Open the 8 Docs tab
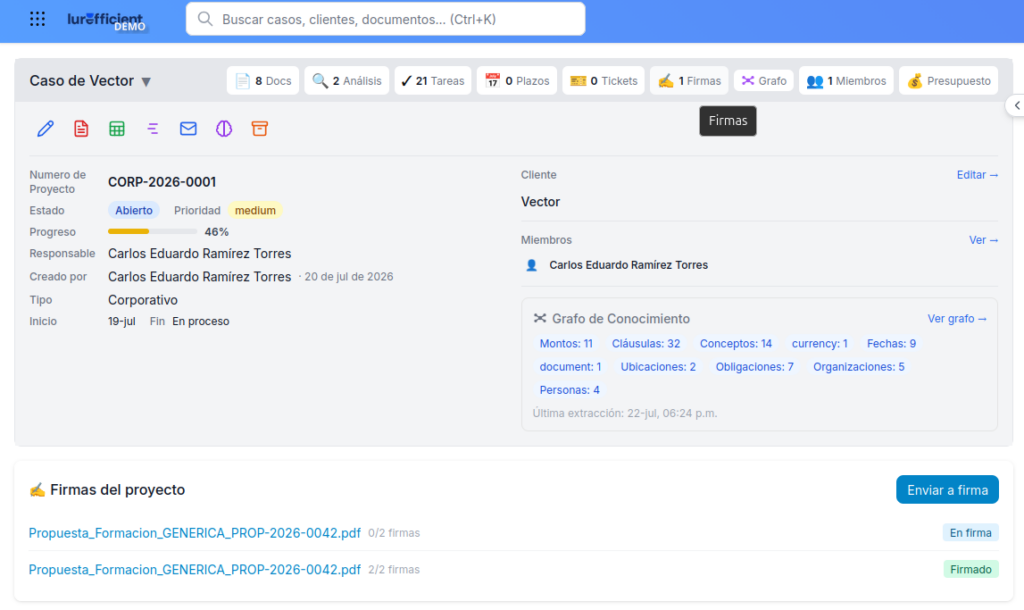This screenshot has height=610, width=1024. (x=263, y=81)
